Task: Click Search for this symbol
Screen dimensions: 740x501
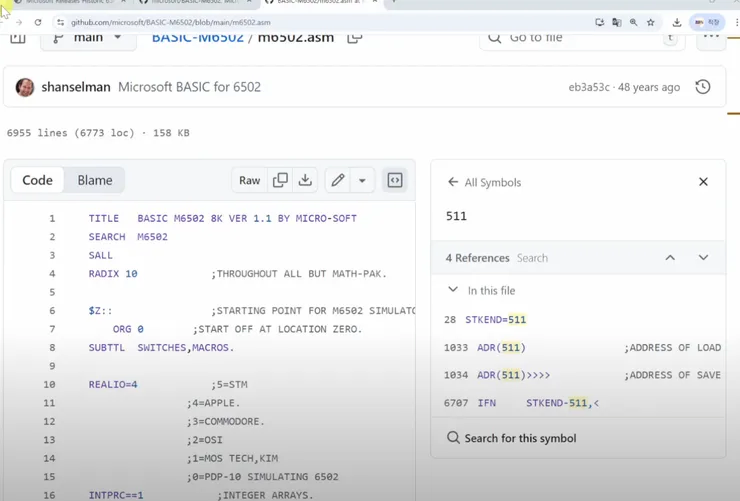Action: click(512, 438)
